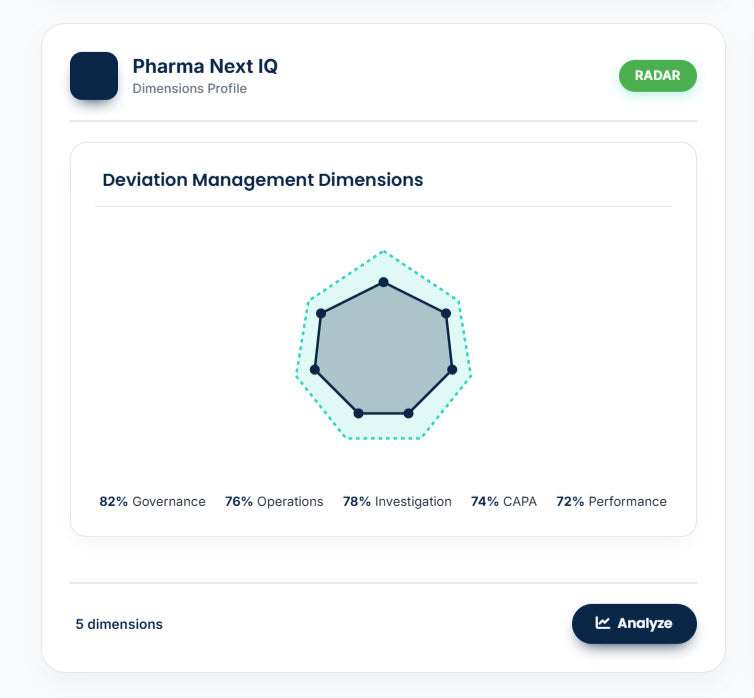The width and height of the screenshot is (754, 698).
Task: Click the bottom-right radar data point
Action: (x=408, y=413)
